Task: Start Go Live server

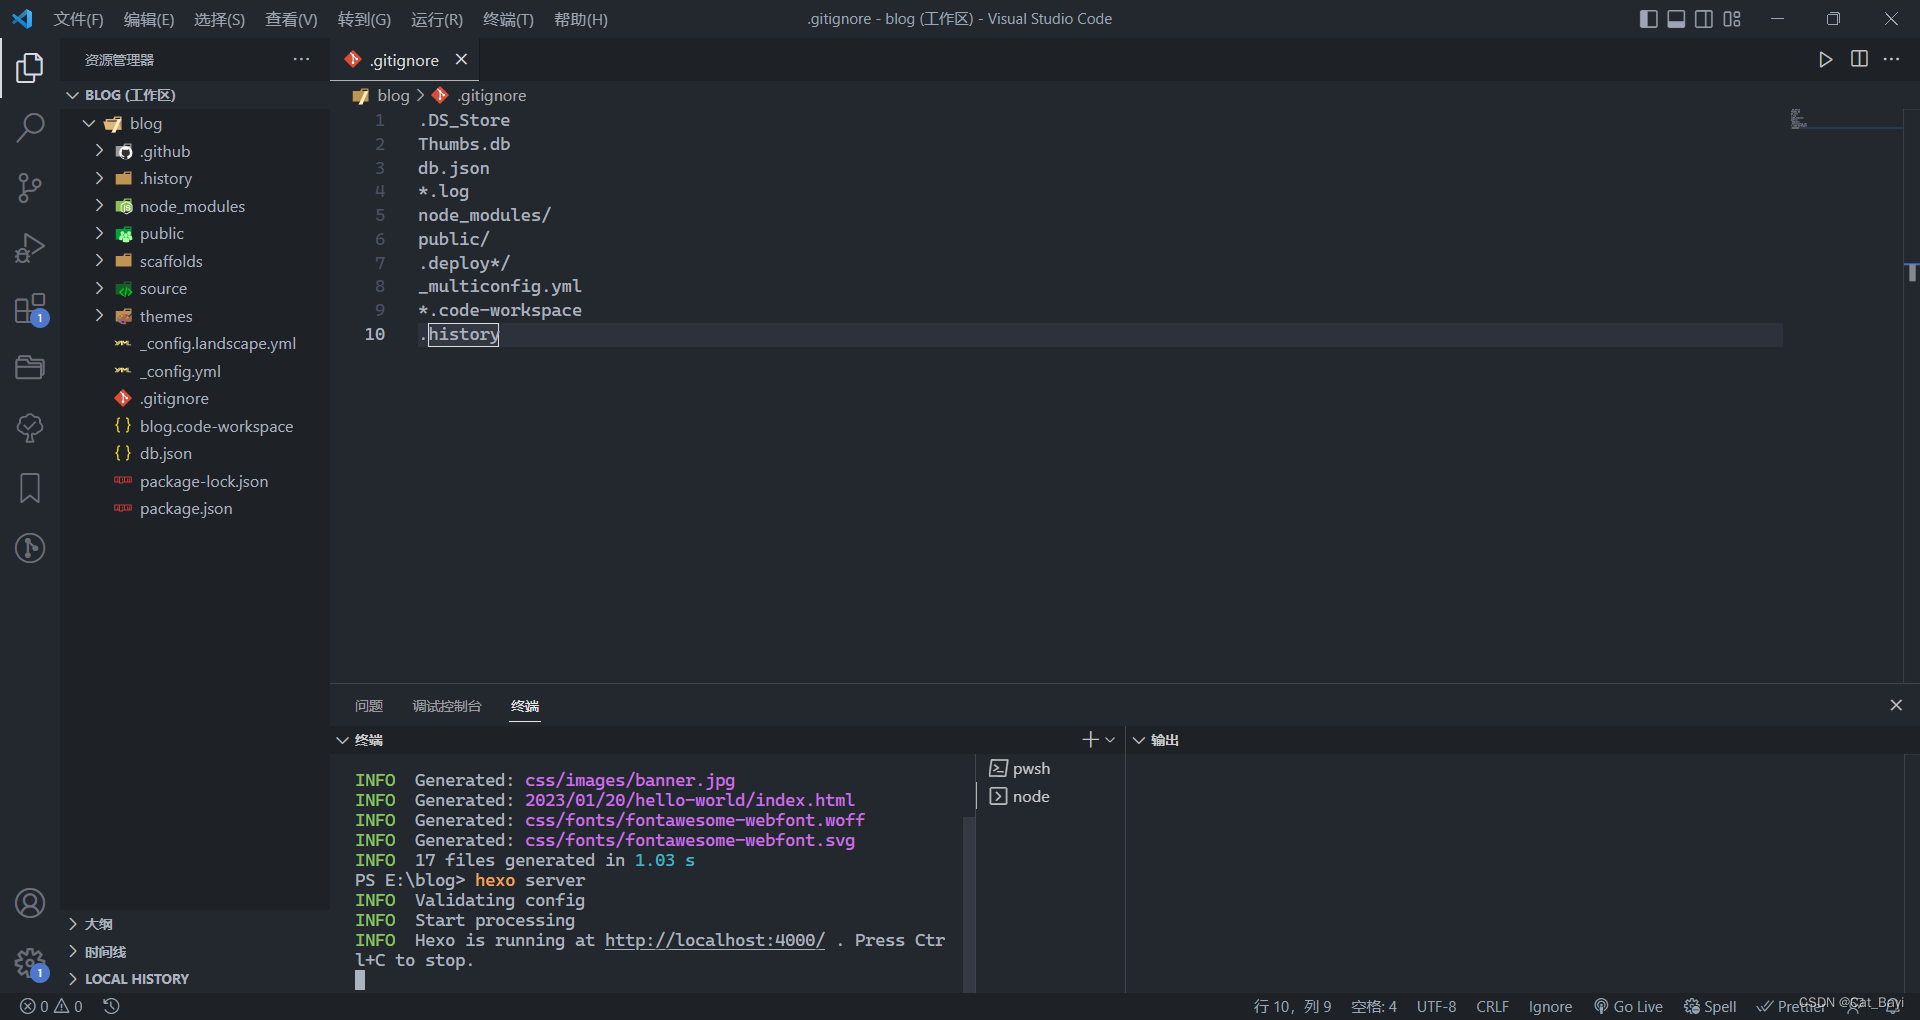Action: point(1628,1006)
